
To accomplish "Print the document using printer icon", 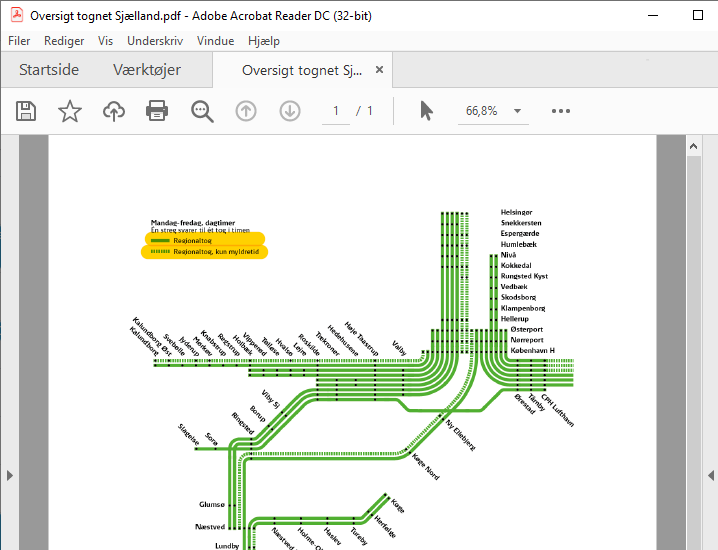I will point(157,111).
